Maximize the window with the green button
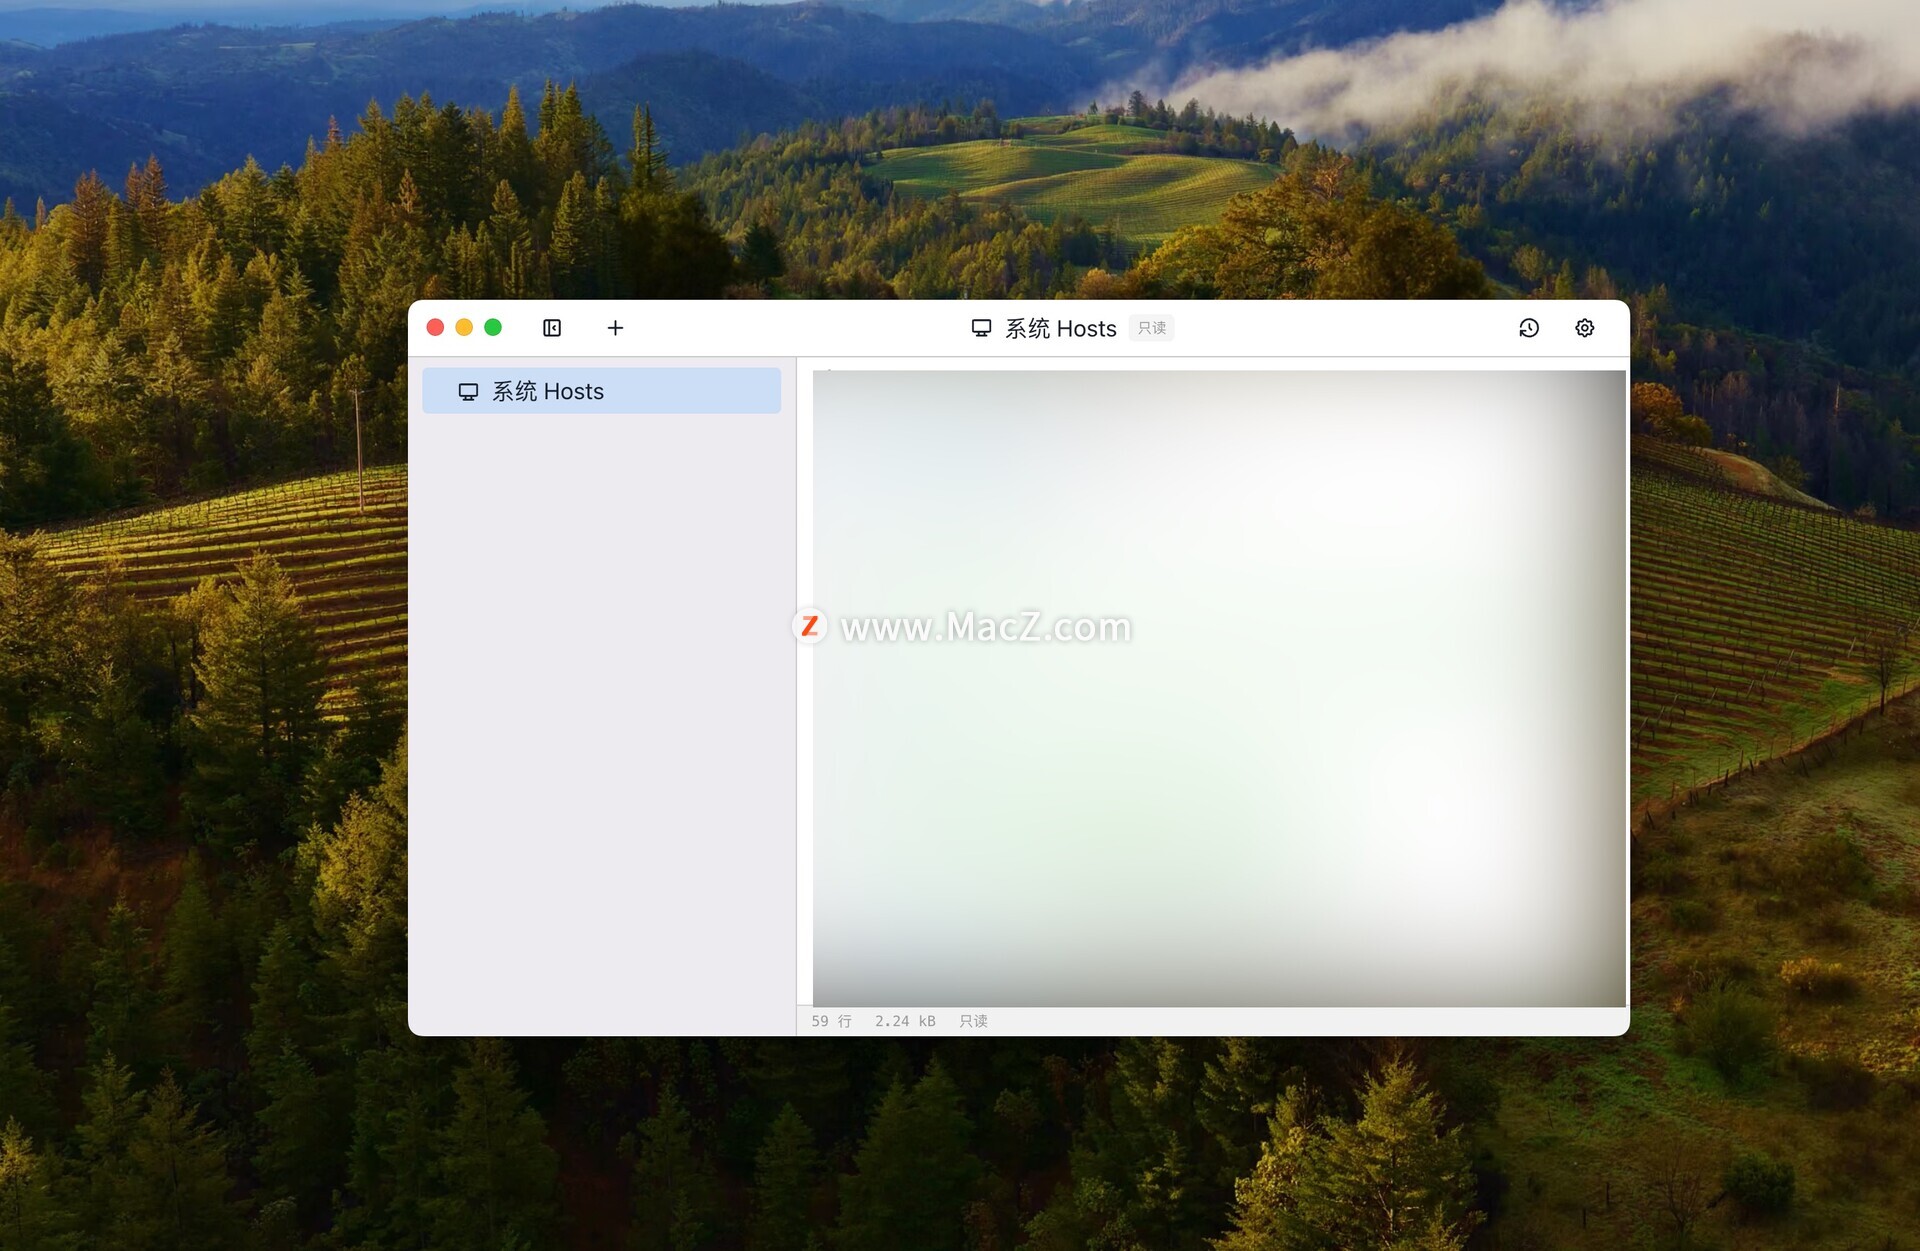 coord(493,328)
